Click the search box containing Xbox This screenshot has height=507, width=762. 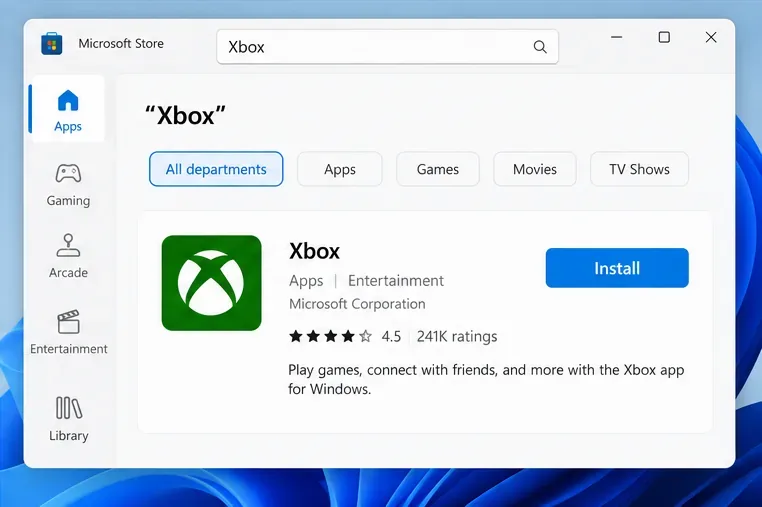coord(387,47)
